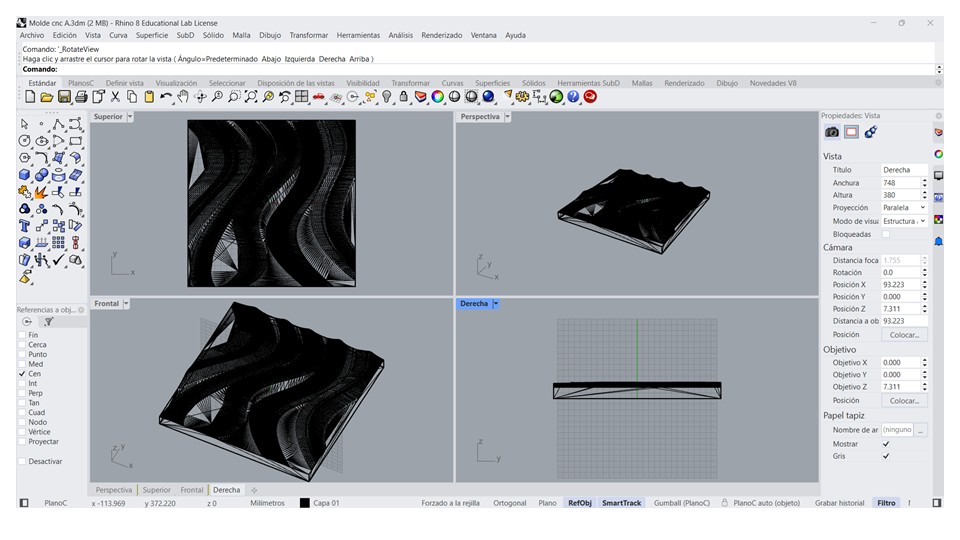Open the Perspectiva viewport dropdown arrow
960x540 pixels.
[507, 117]
